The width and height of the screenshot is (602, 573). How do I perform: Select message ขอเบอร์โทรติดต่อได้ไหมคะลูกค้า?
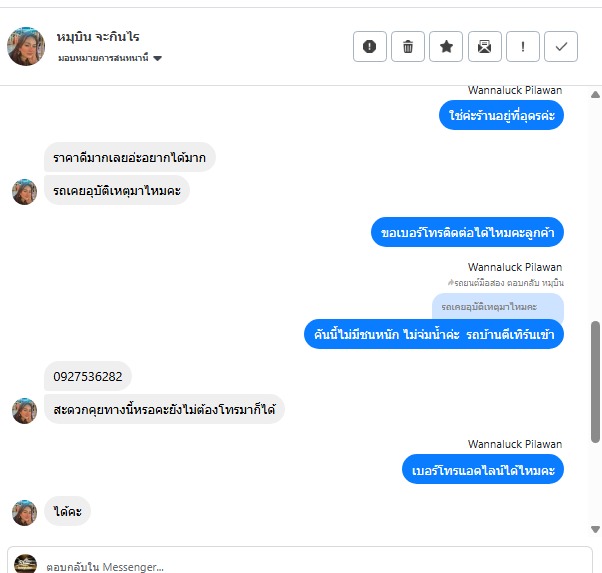point(467,232)
